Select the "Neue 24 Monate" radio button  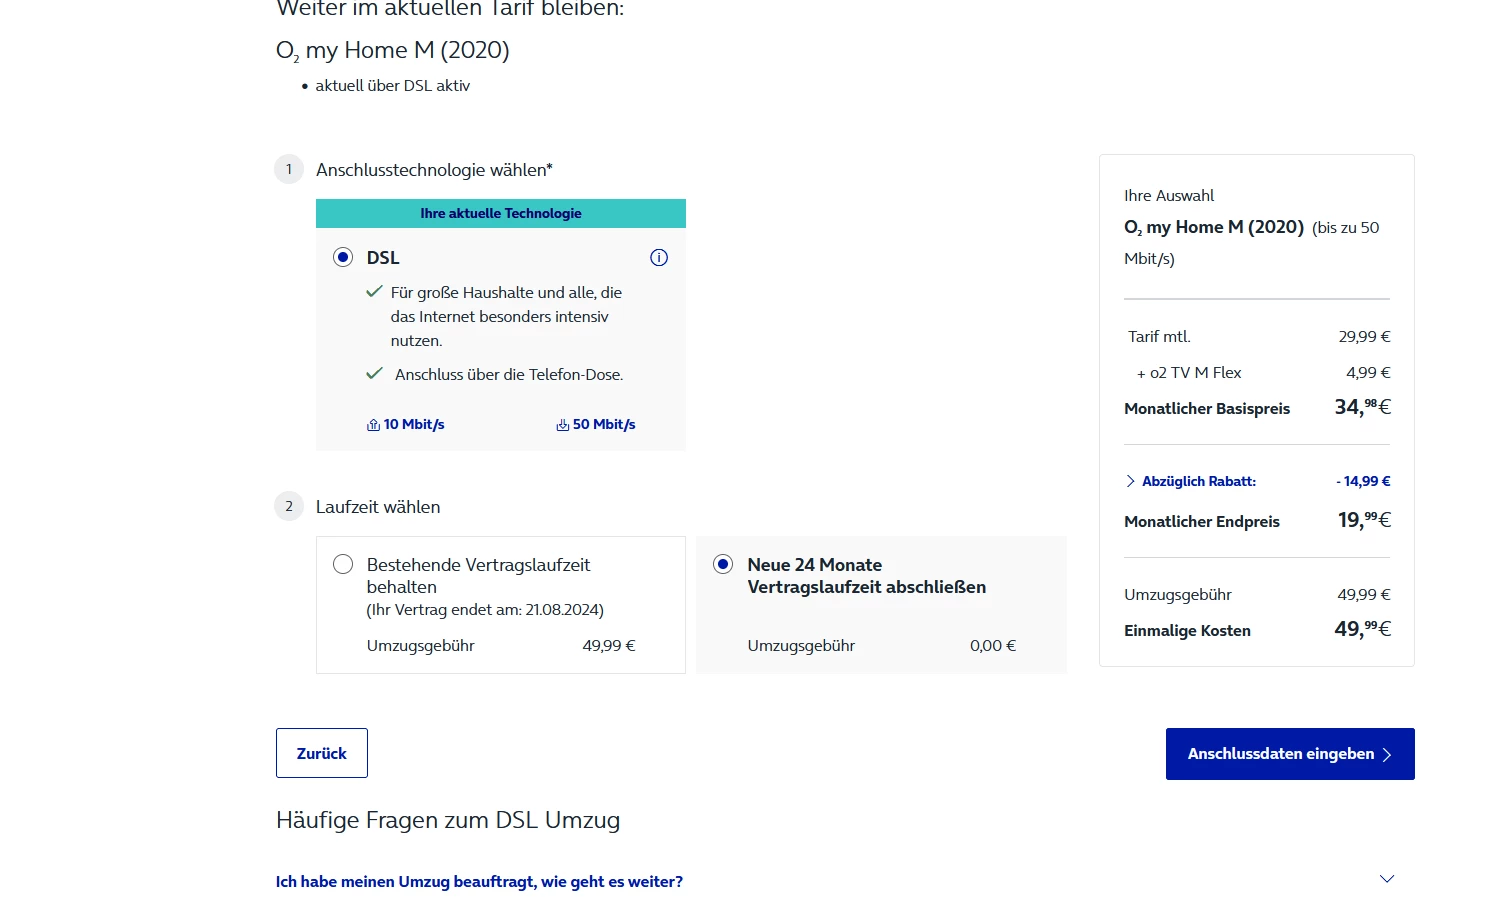tap(723, 564)
